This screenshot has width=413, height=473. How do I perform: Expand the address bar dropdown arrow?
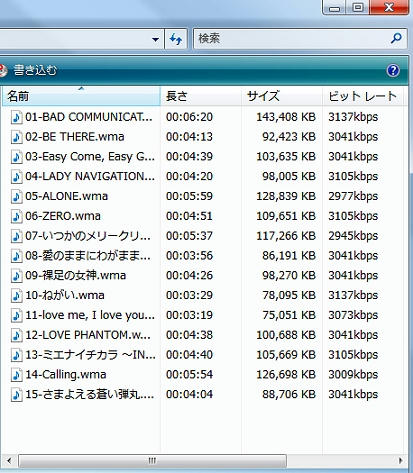(x=155, y=39)
